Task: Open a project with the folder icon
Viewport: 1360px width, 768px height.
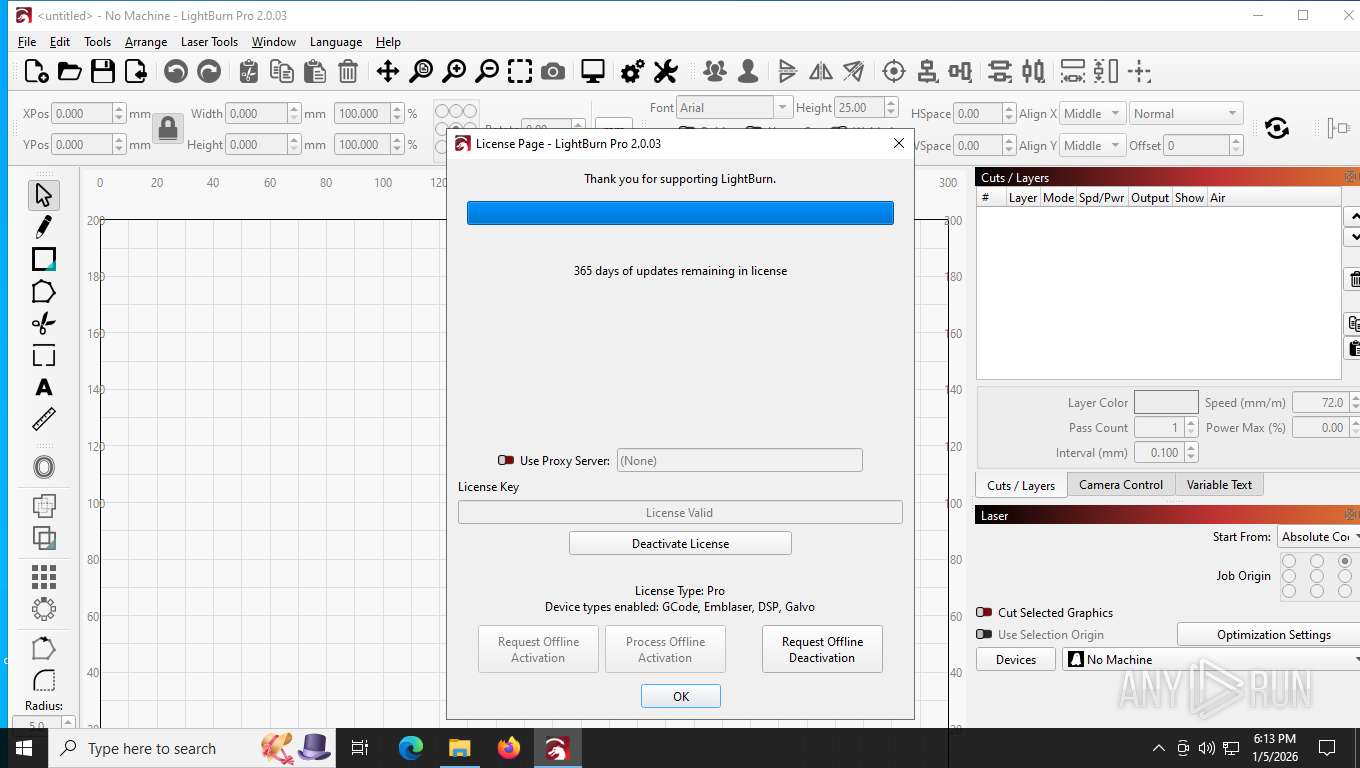Action: [x=69, y=71]
